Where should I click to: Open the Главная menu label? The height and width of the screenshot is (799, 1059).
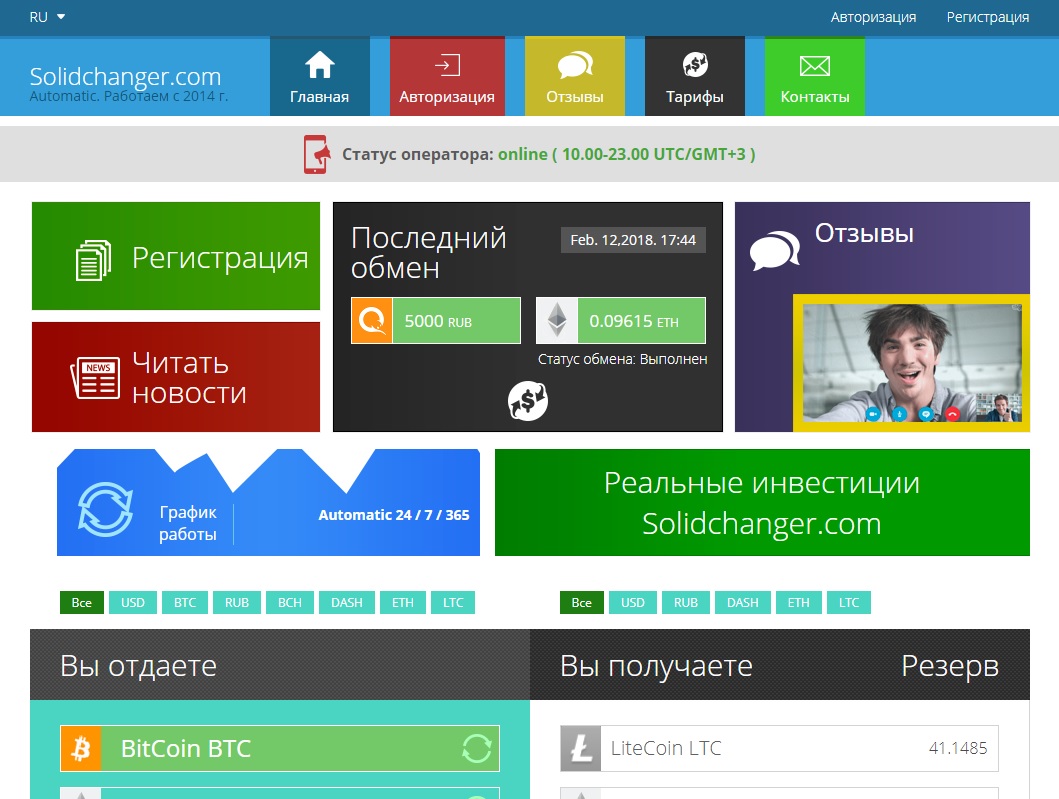tap(319, 97)
